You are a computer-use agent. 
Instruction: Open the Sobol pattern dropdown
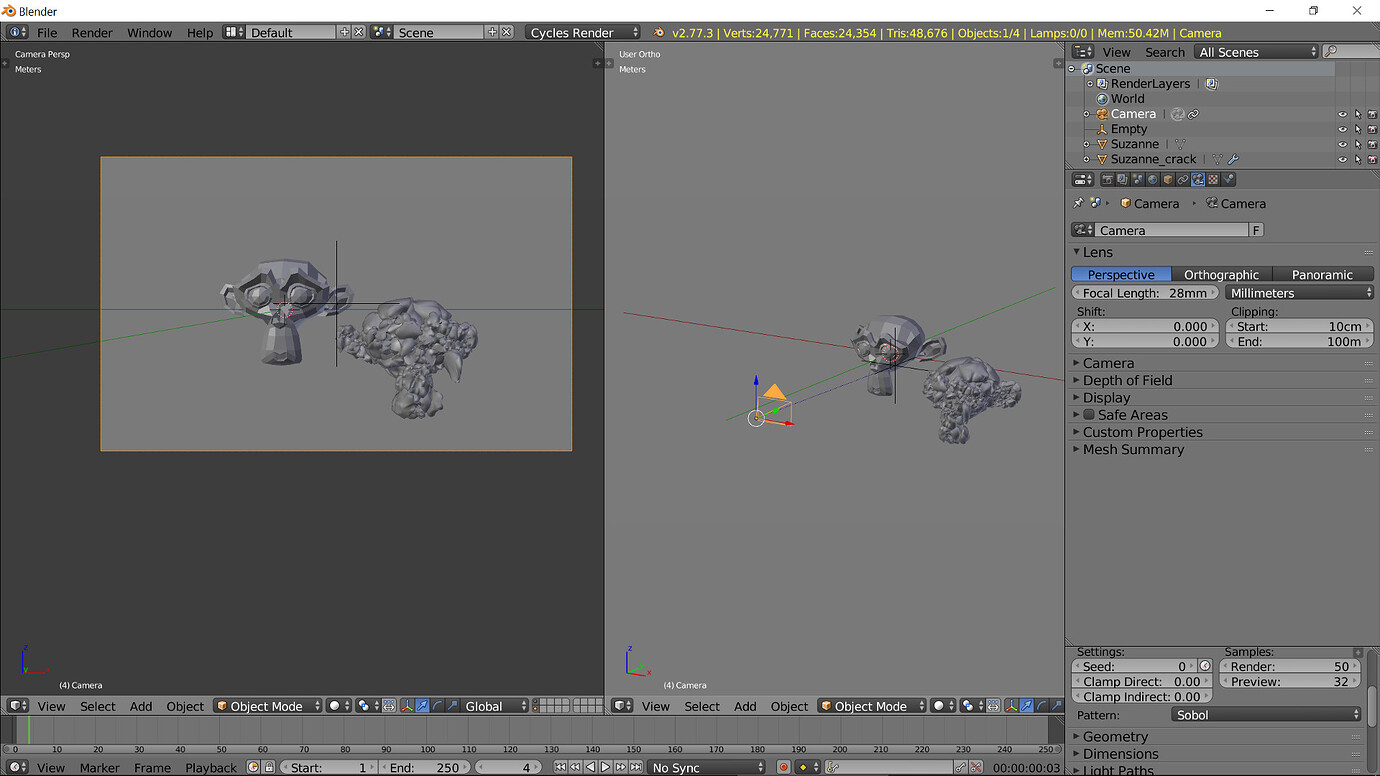1267,714
